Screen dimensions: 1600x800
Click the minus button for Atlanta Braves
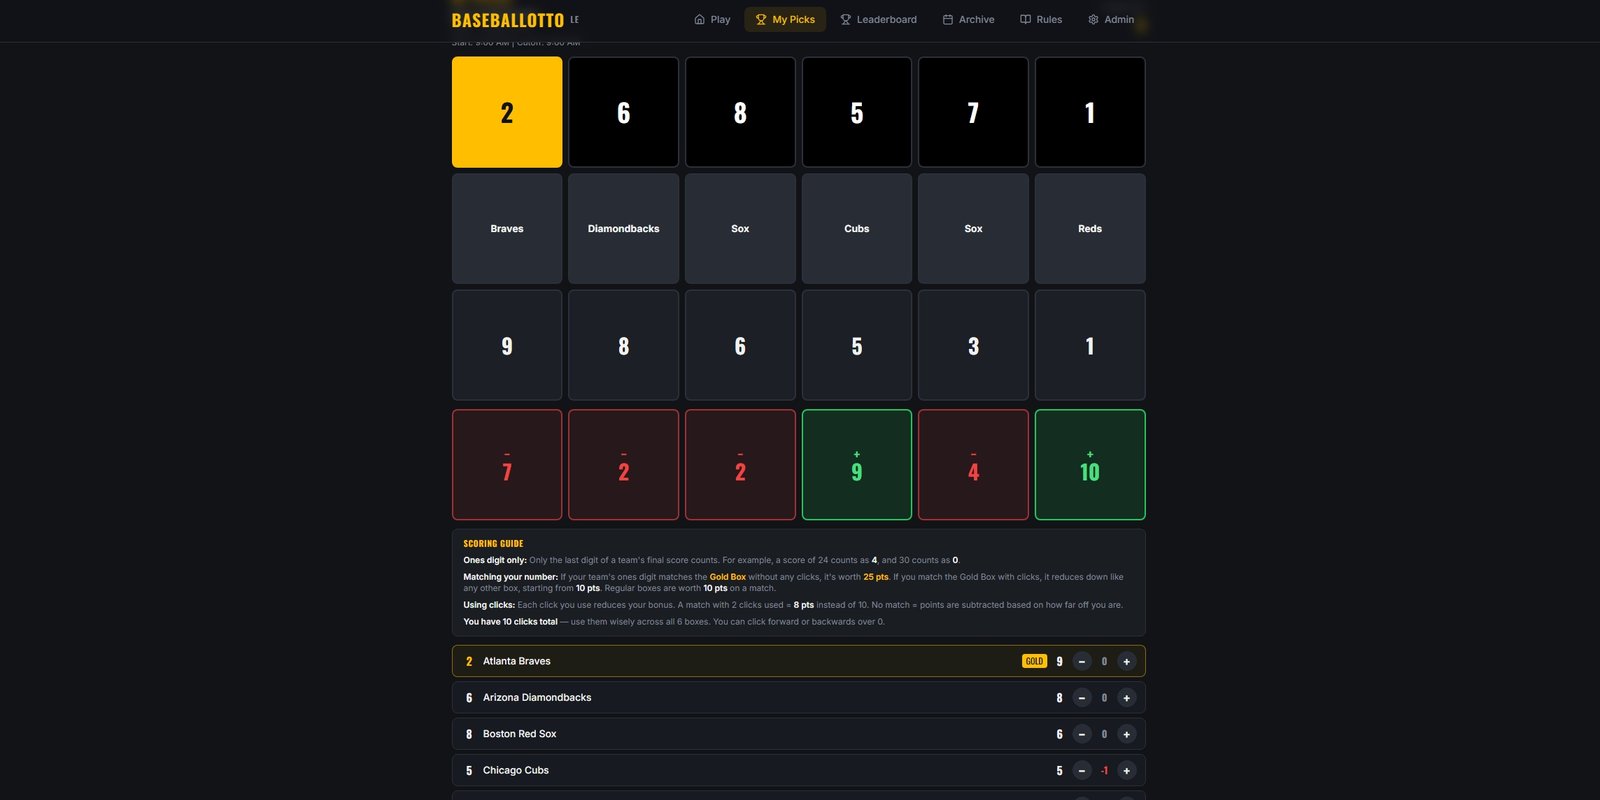click(x=1081, y=661)
